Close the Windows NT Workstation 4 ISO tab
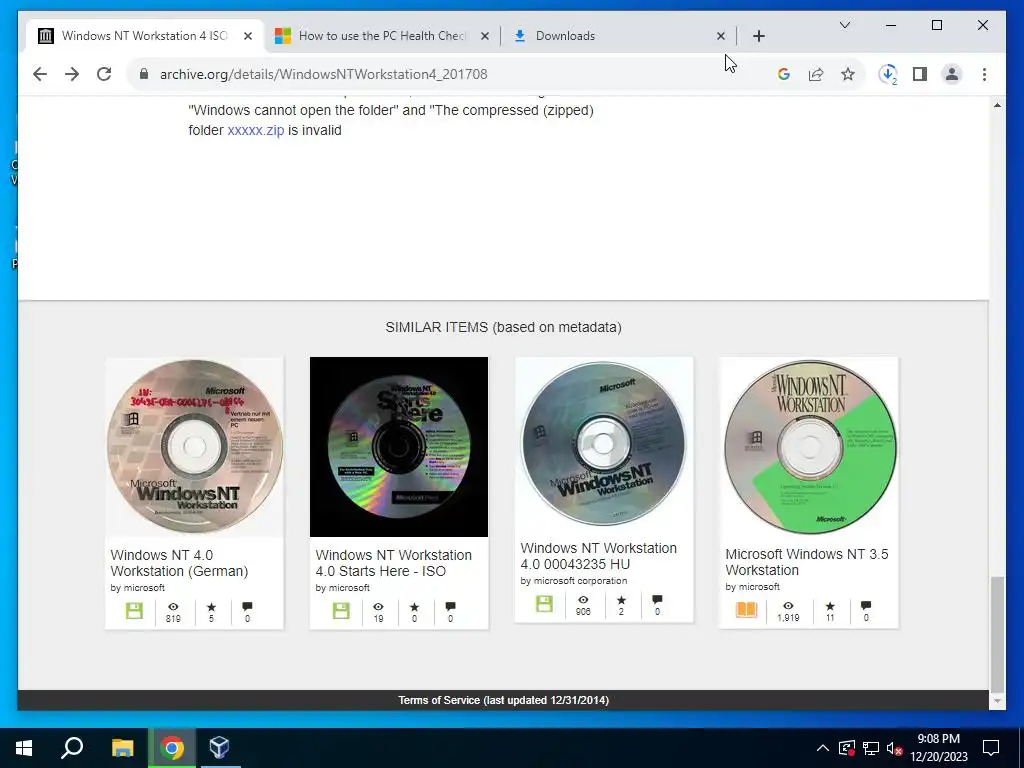Viewport: 1024px width, 768px height. click(248, 36)
